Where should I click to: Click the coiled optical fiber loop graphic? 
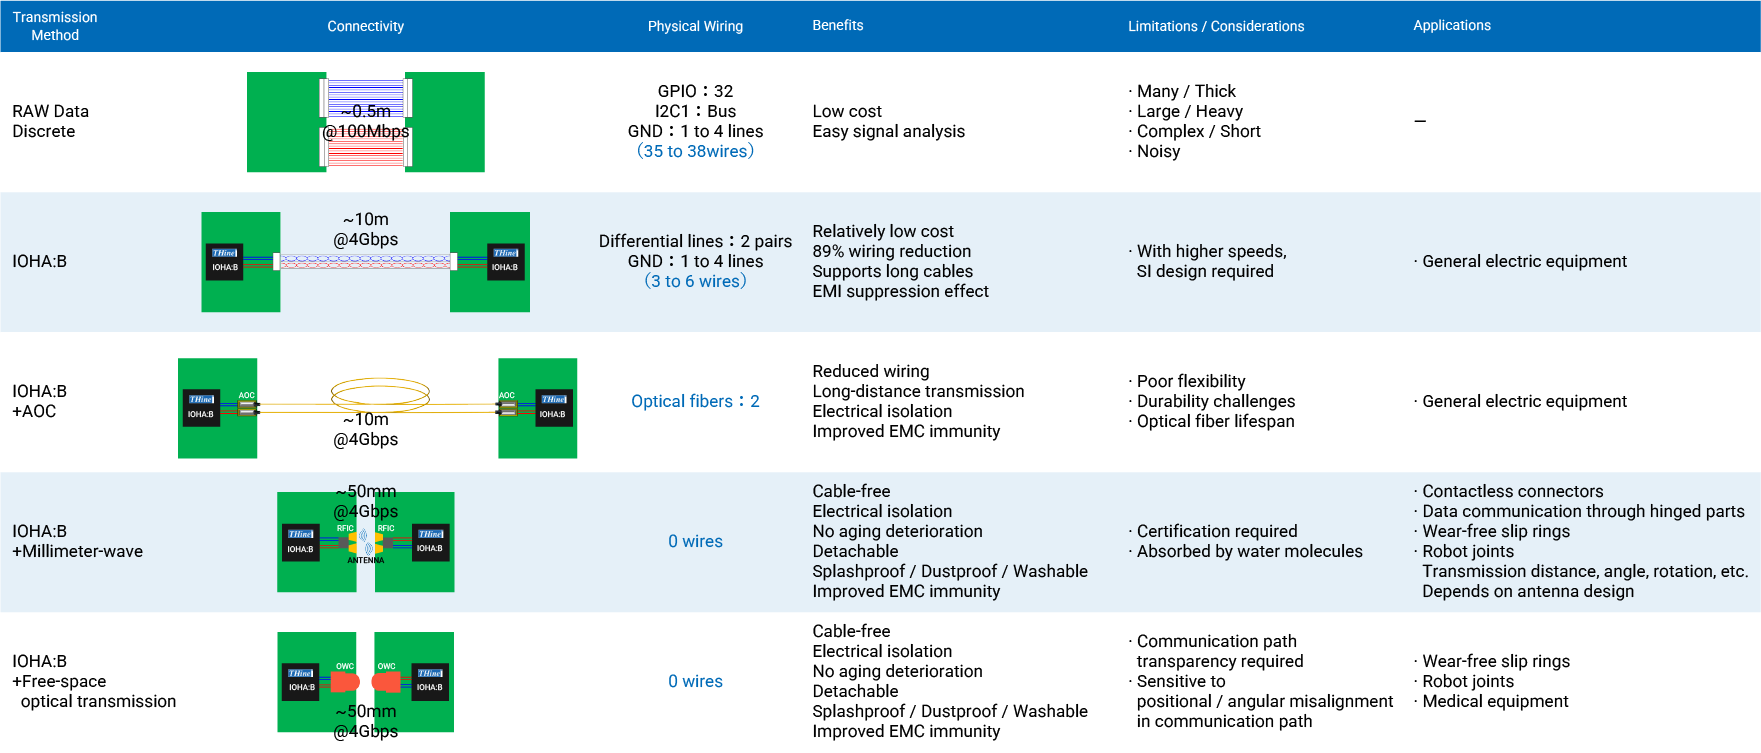(x=380, y=394)
